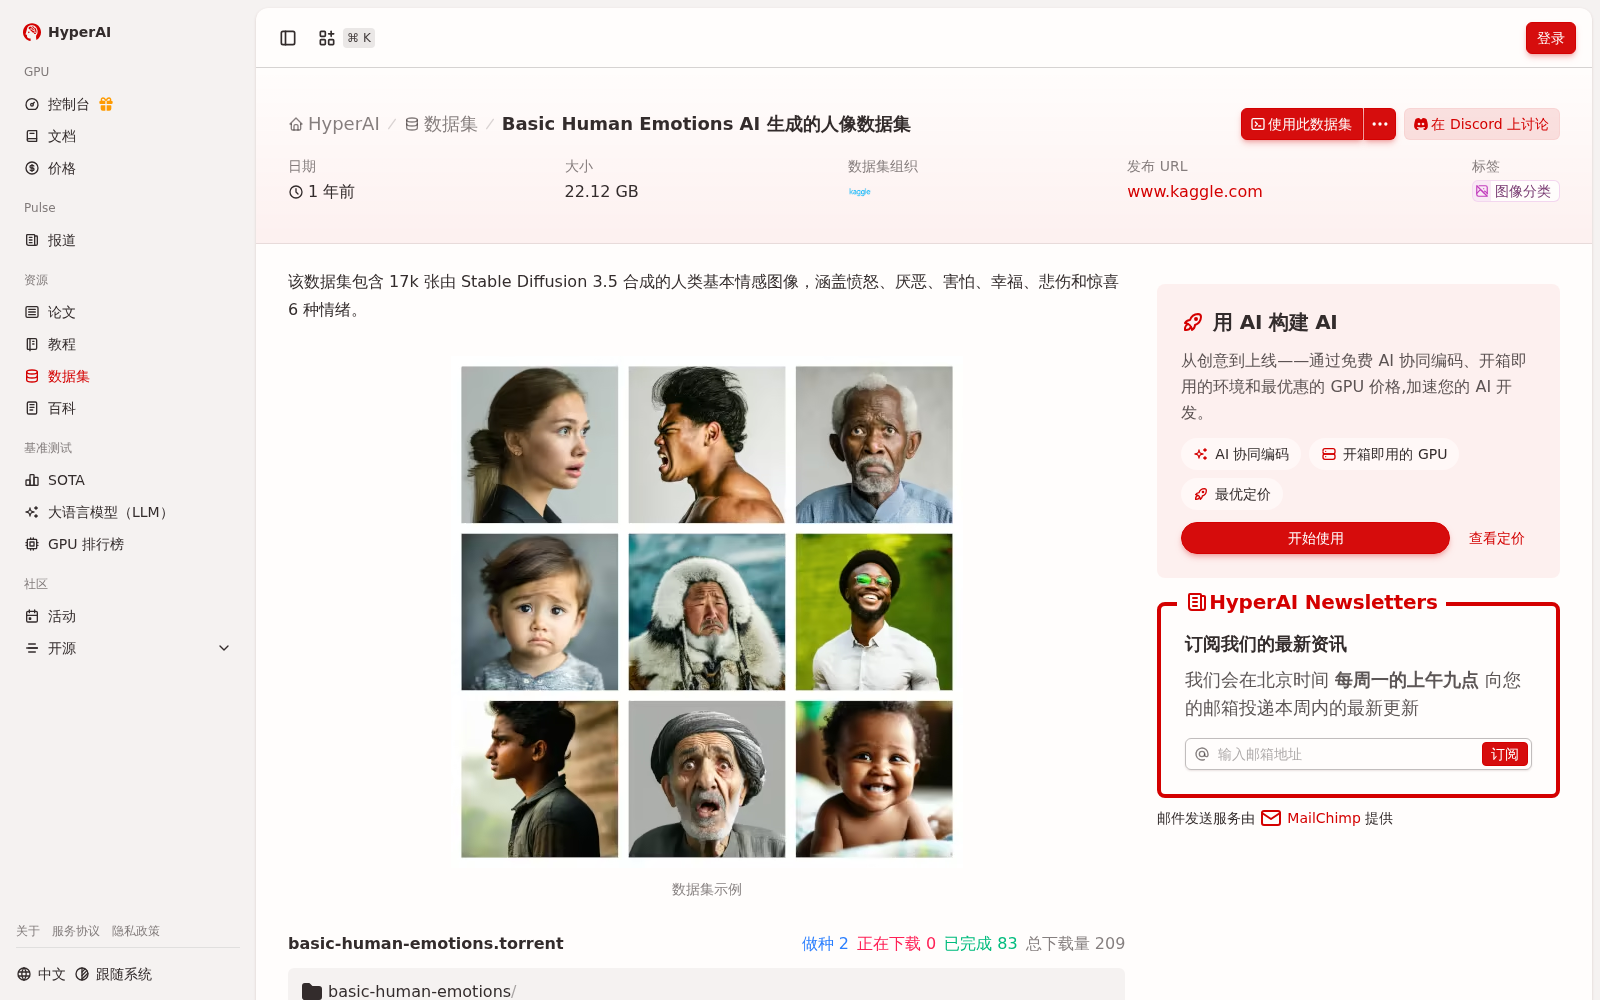Focus the 输入邮箱地址 email field
The image size is (1600, 1000).
tap(1345, 754)
